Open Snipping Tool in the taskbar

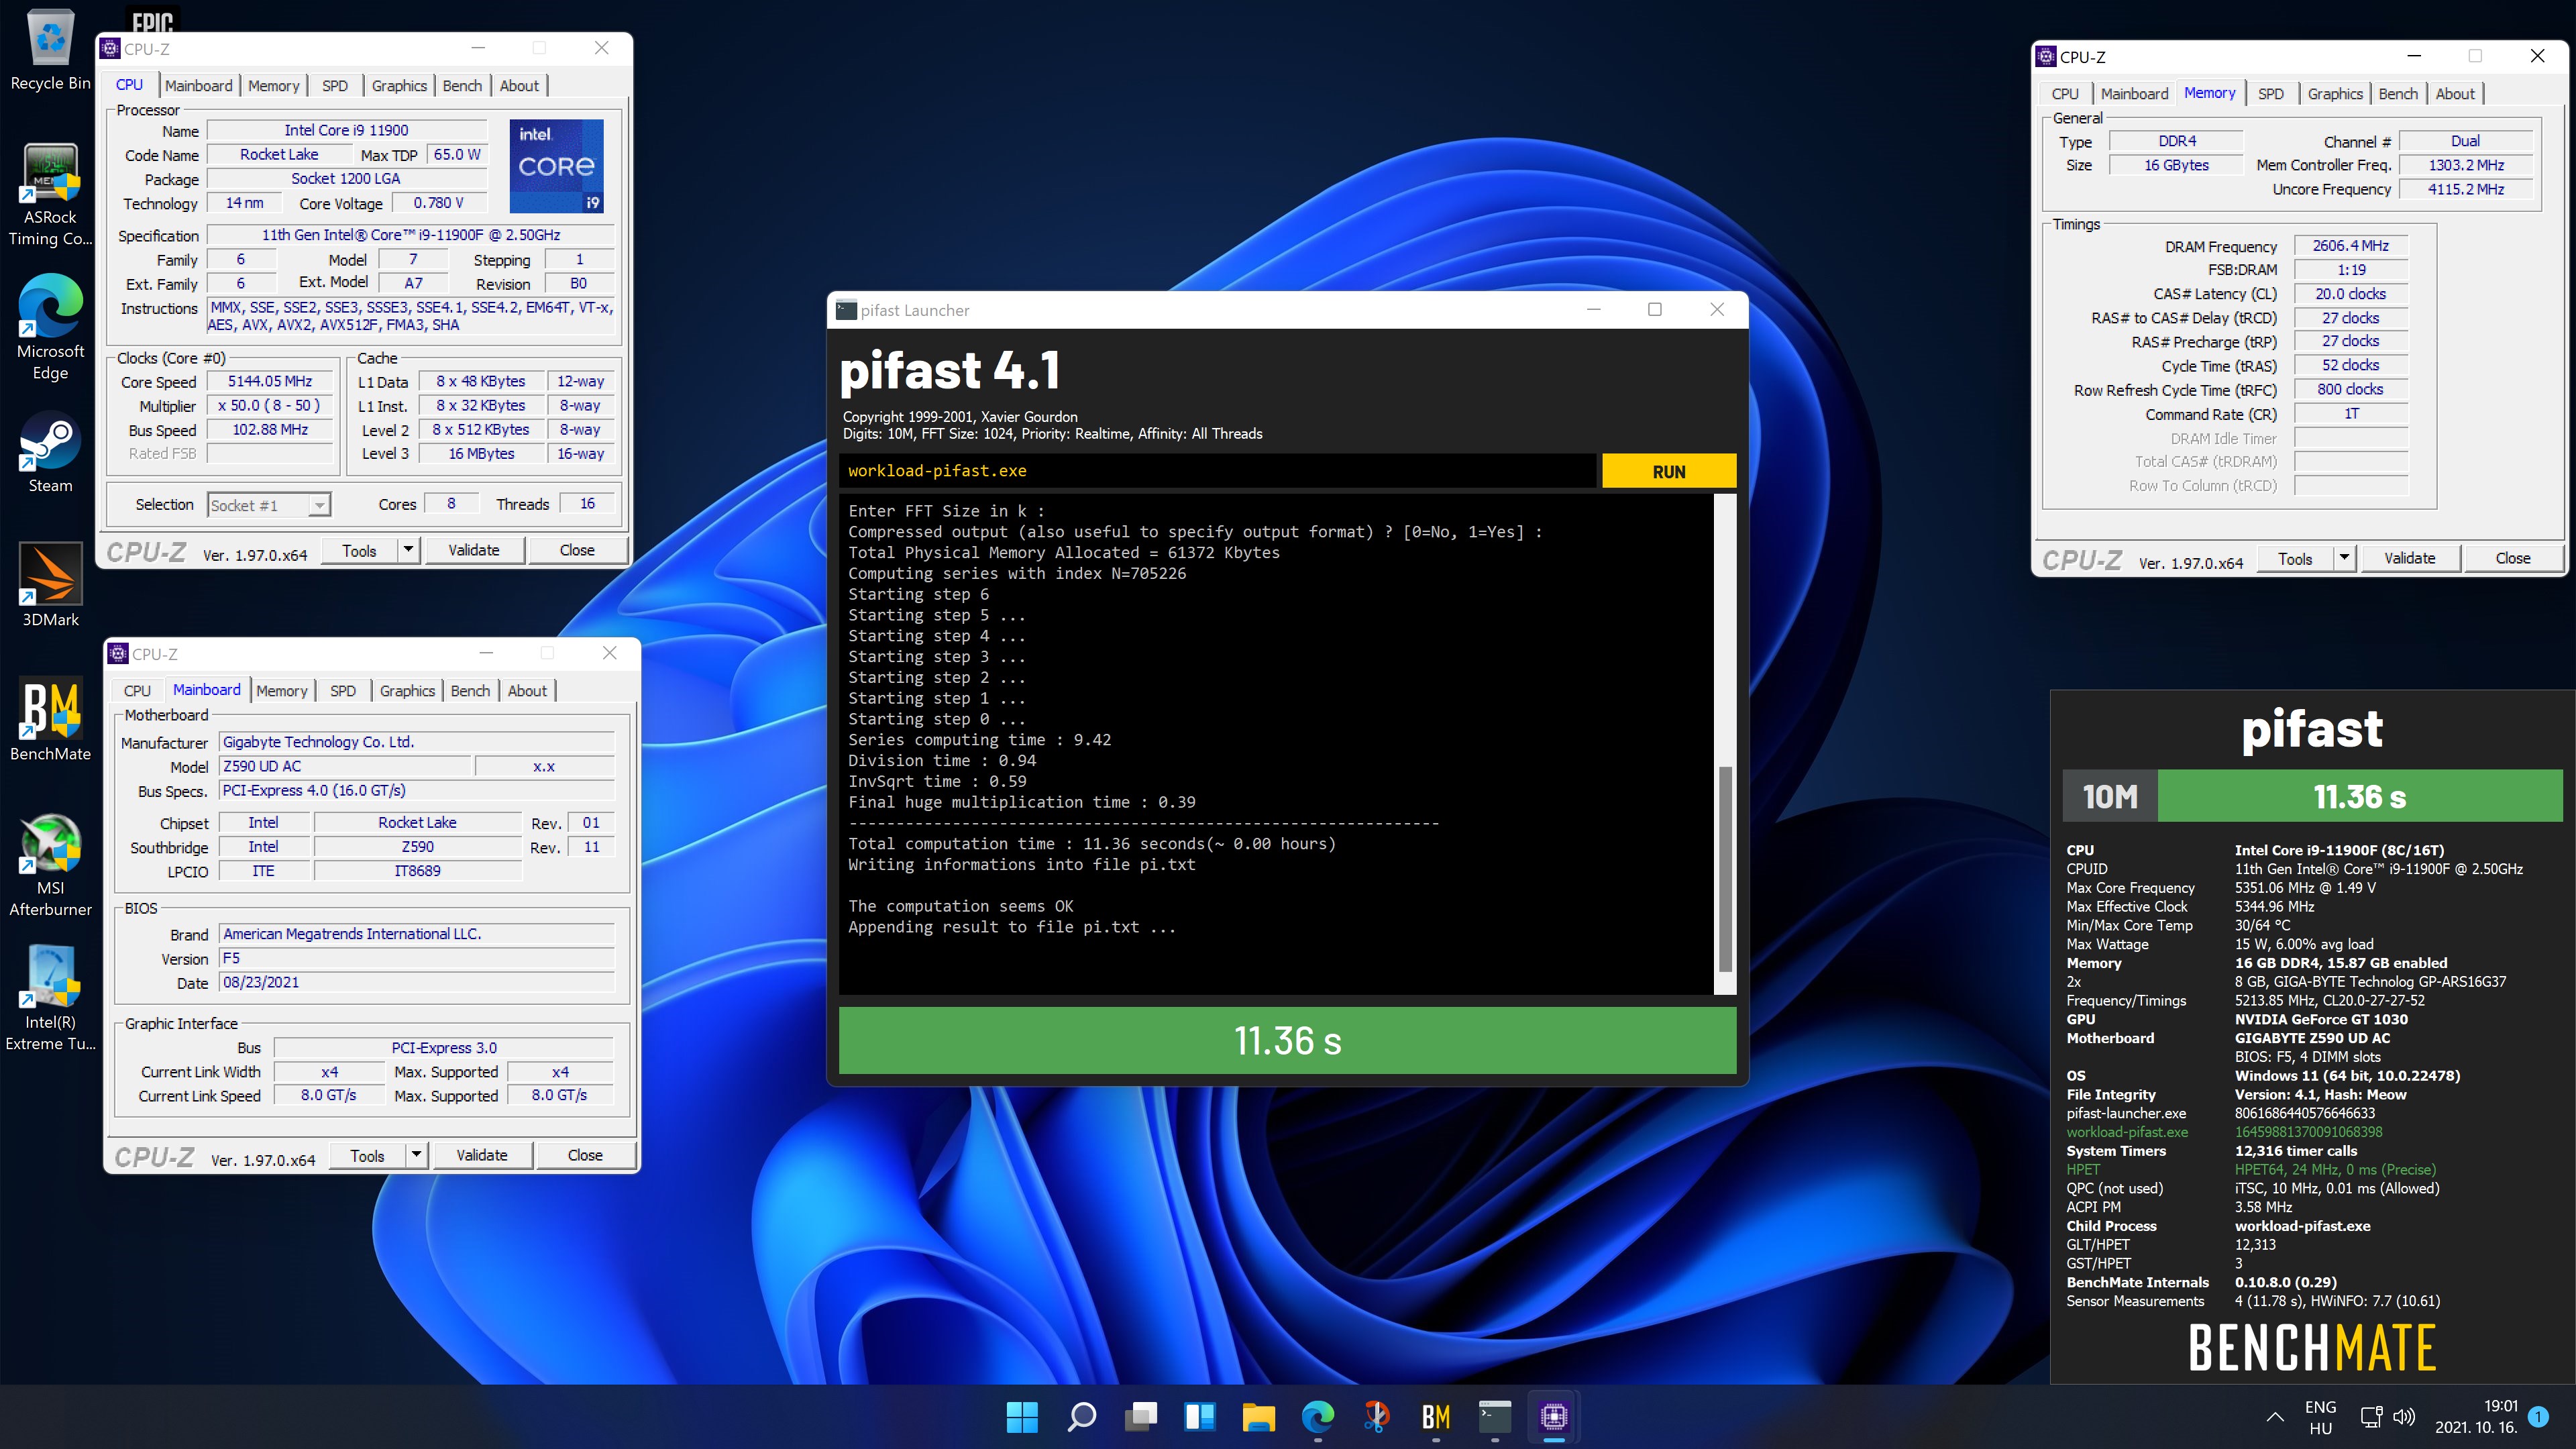[x=1376, y=1416]
